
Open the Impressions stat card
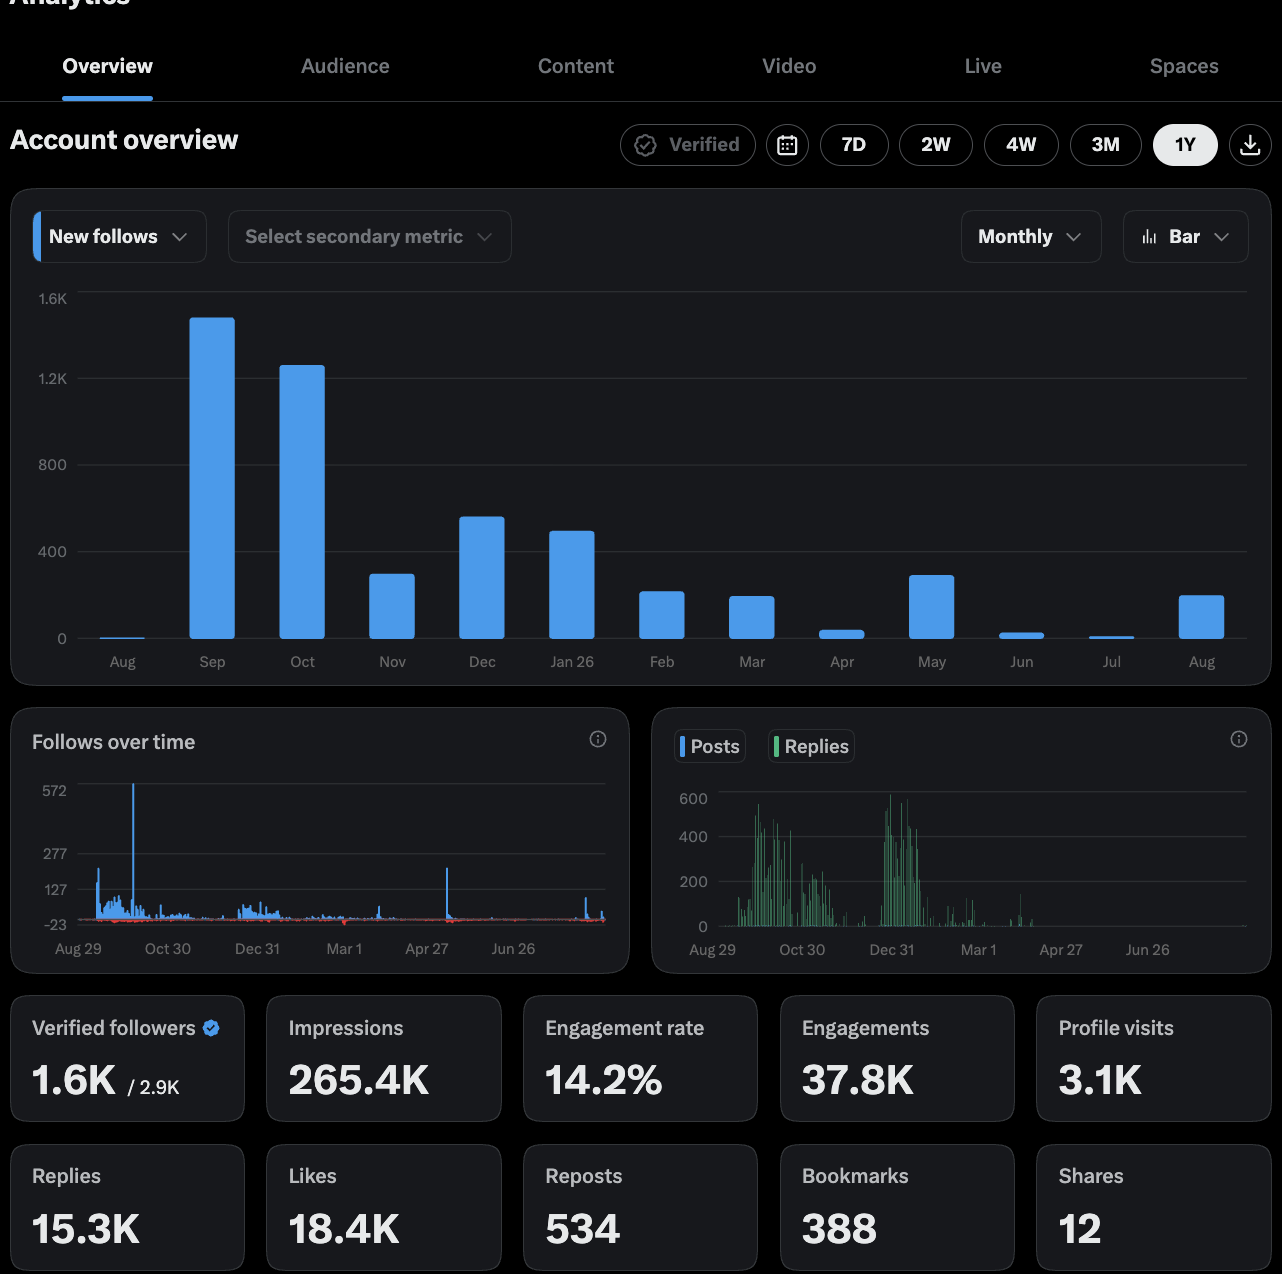coord(384,1058)
